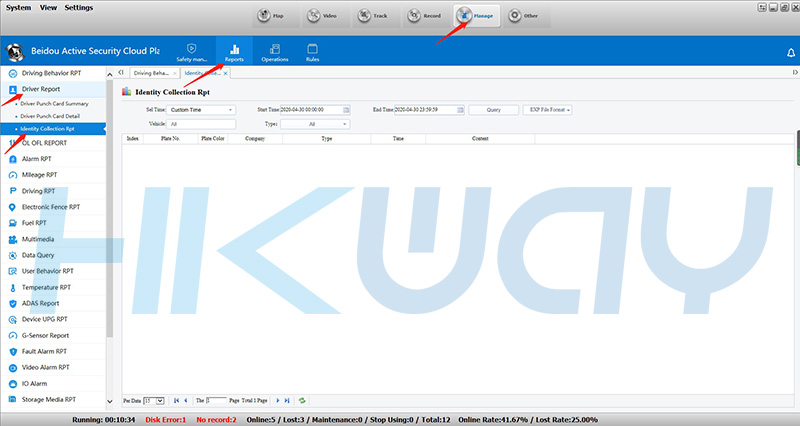
Task: Switch to Reports section
Action: (x=234, y=52)
